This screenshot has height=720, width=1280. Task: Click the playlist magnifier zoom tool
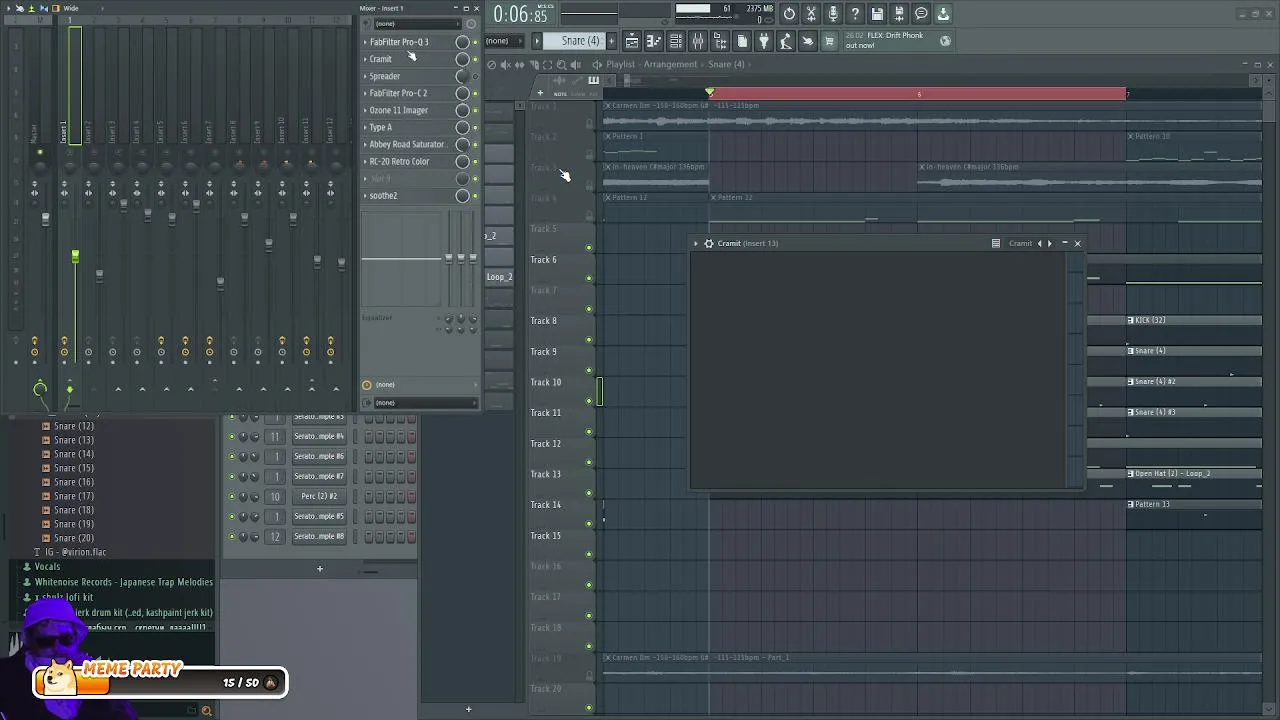point(561,64)
